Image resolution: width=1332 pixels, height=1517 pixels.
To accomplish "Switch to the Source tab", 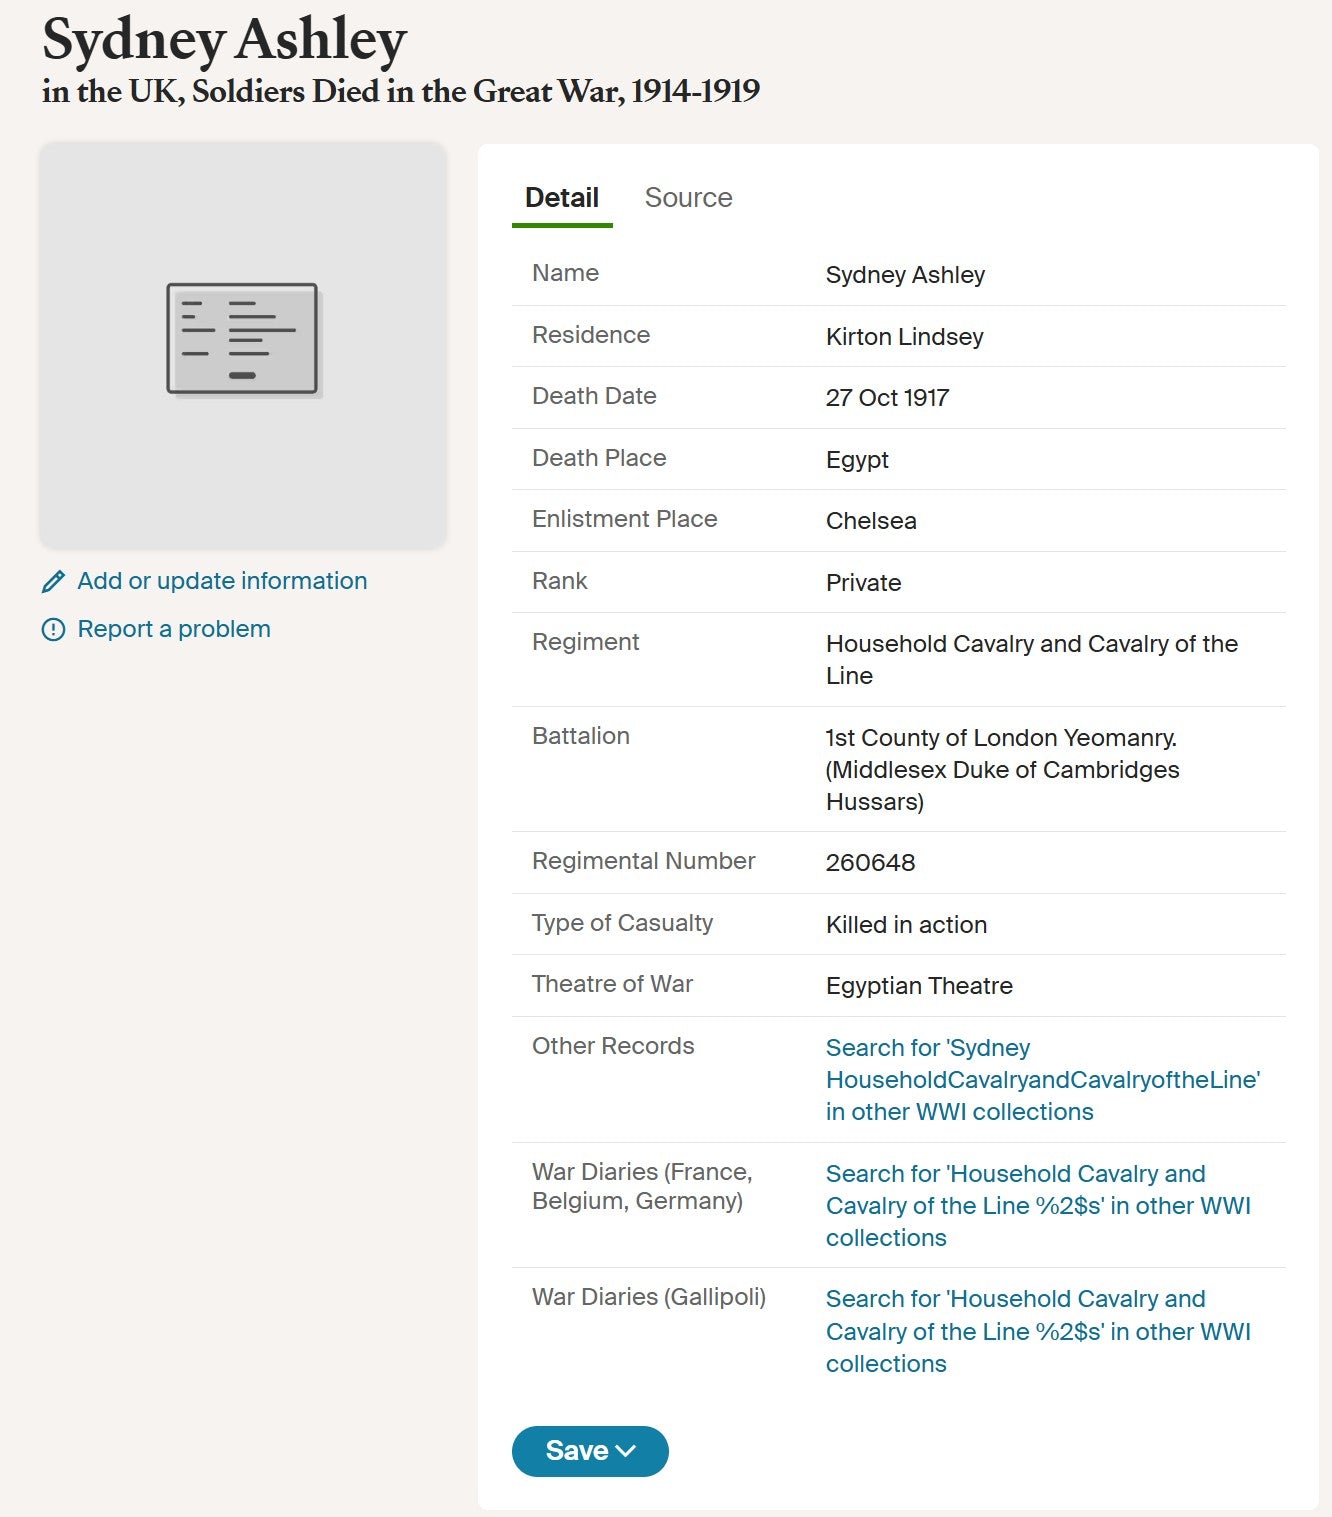I will 688,198.
